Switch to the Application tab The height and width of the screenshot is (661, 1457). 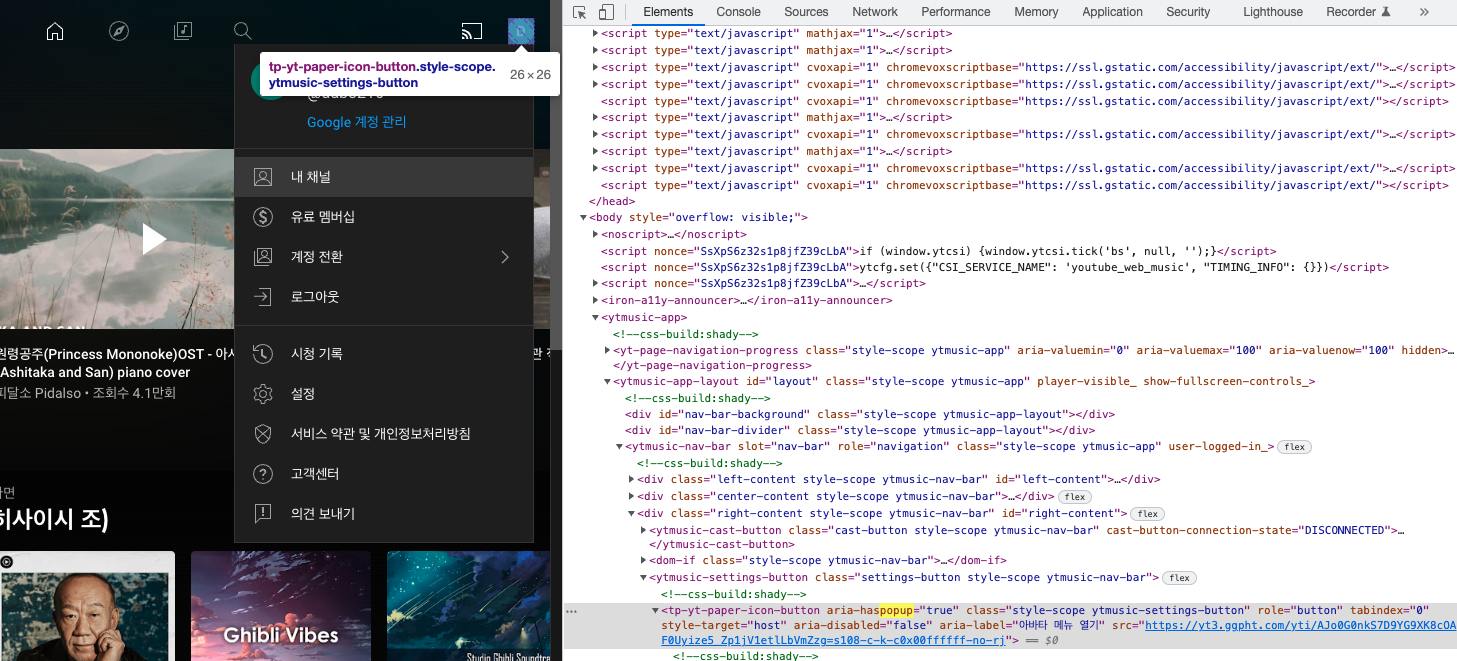pos(1112,12)
